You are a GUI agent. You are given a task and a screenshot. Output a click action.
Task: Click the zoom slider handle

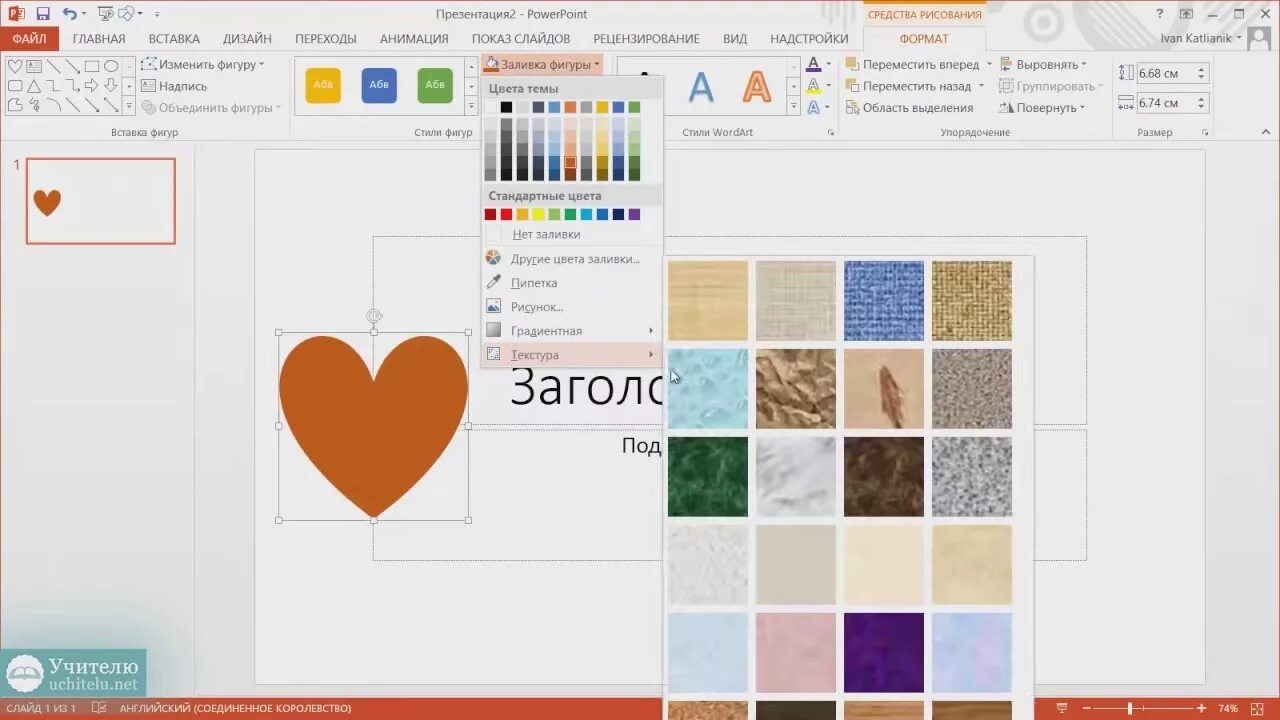coord(1130,708)
